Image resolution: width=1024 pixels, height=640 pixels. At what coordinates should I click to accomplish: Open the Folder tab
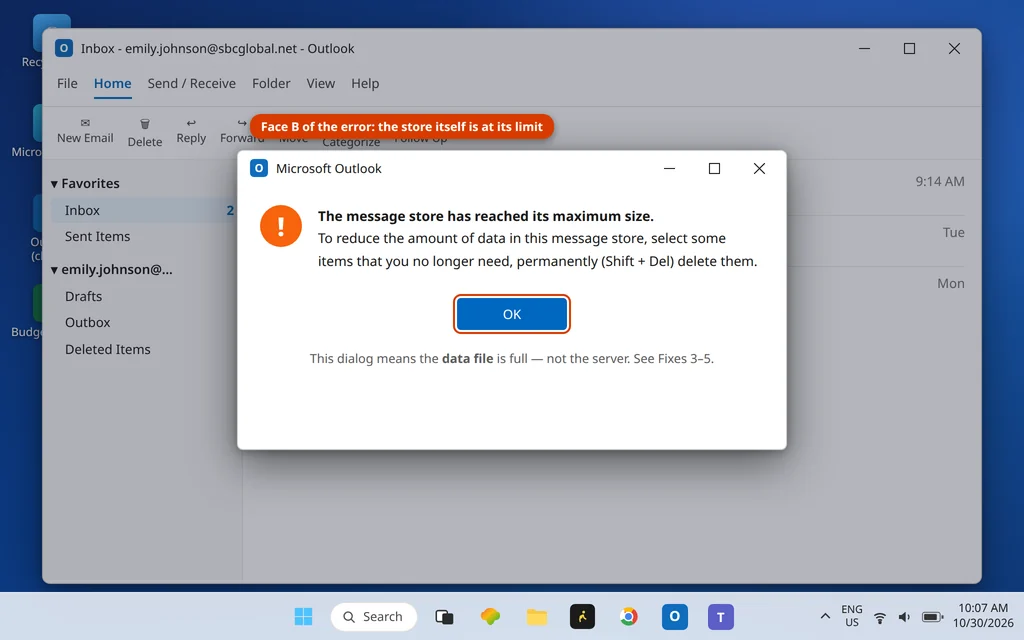(271, 84)
